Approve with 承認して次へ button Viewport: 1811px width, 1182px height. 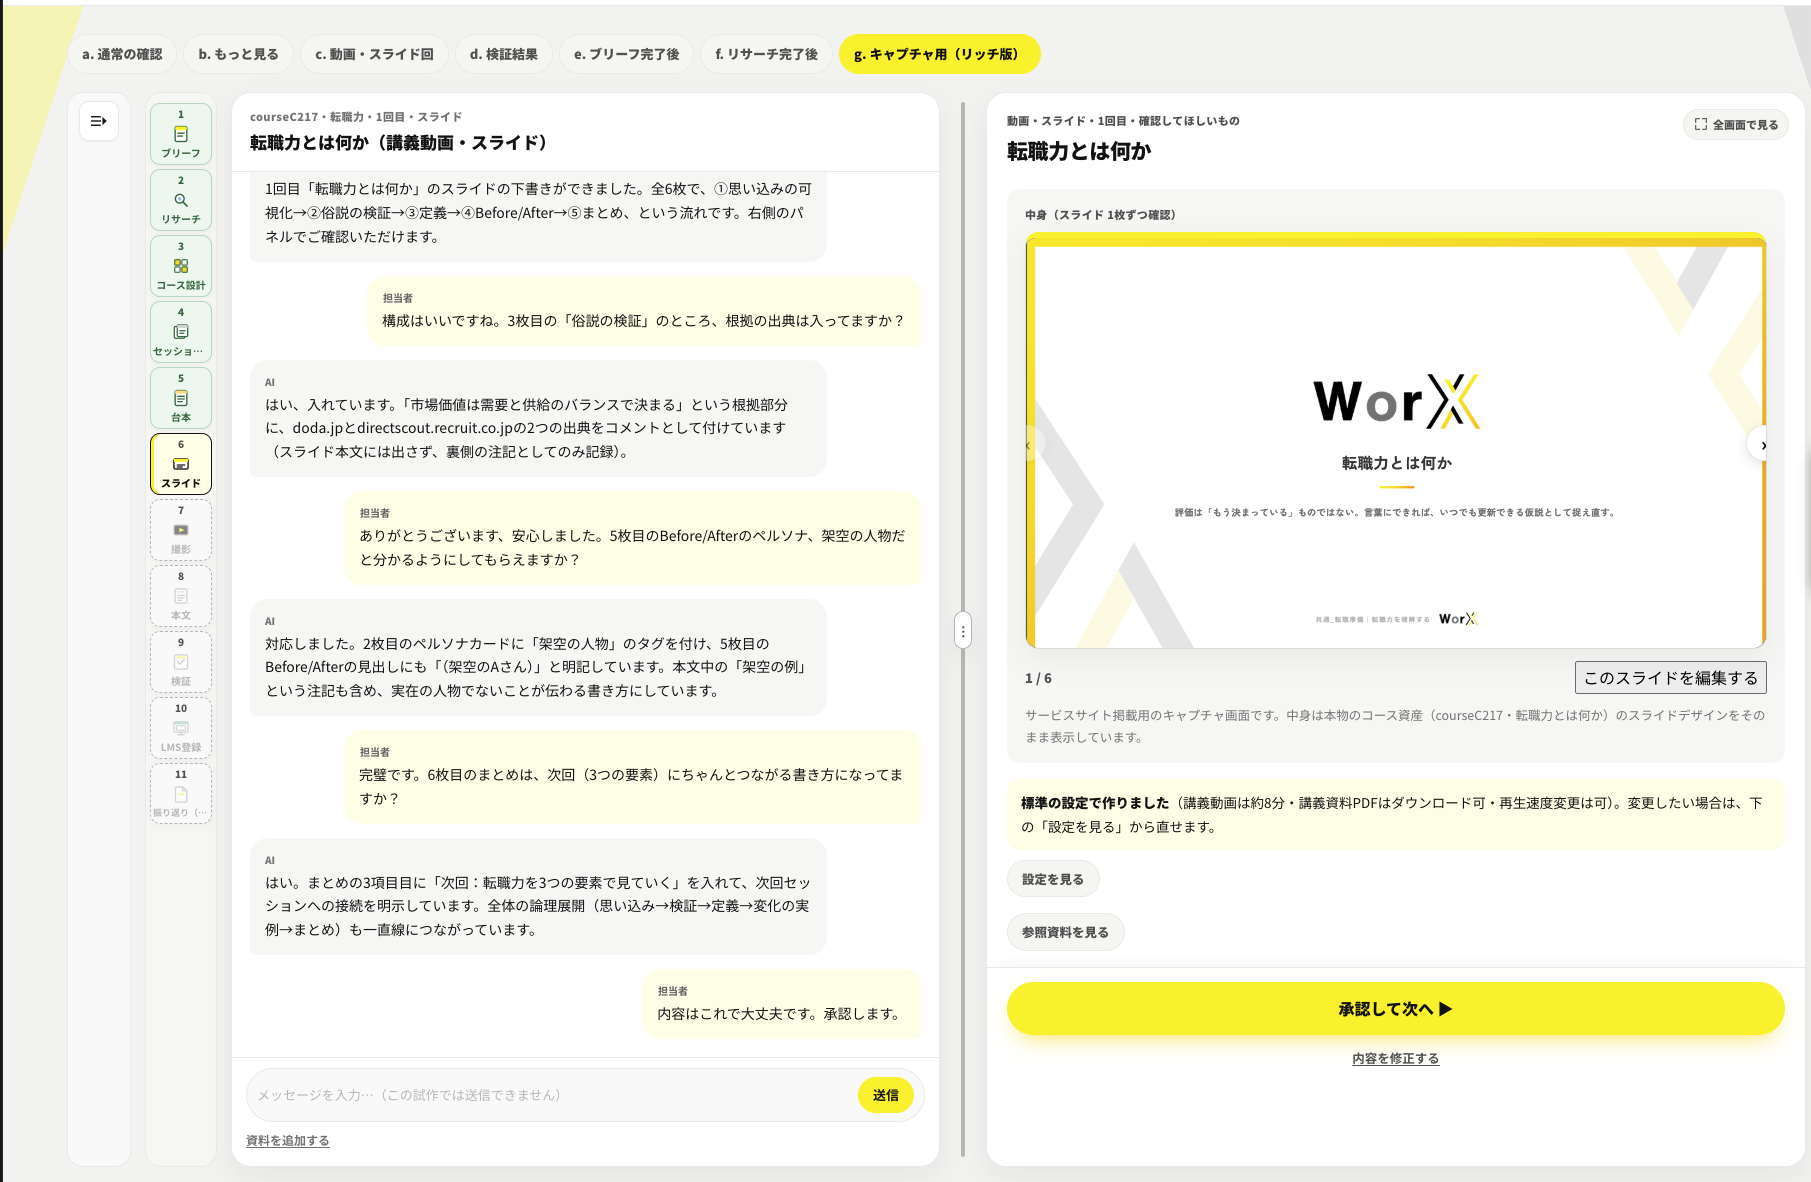(x=1395, y=1009)
